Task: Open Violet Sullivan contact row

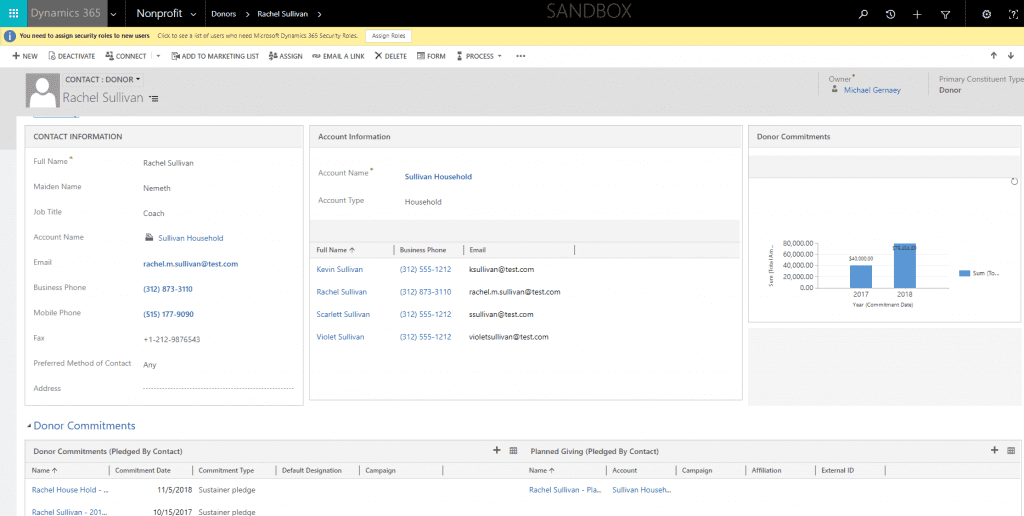Action: click(340, 337)
